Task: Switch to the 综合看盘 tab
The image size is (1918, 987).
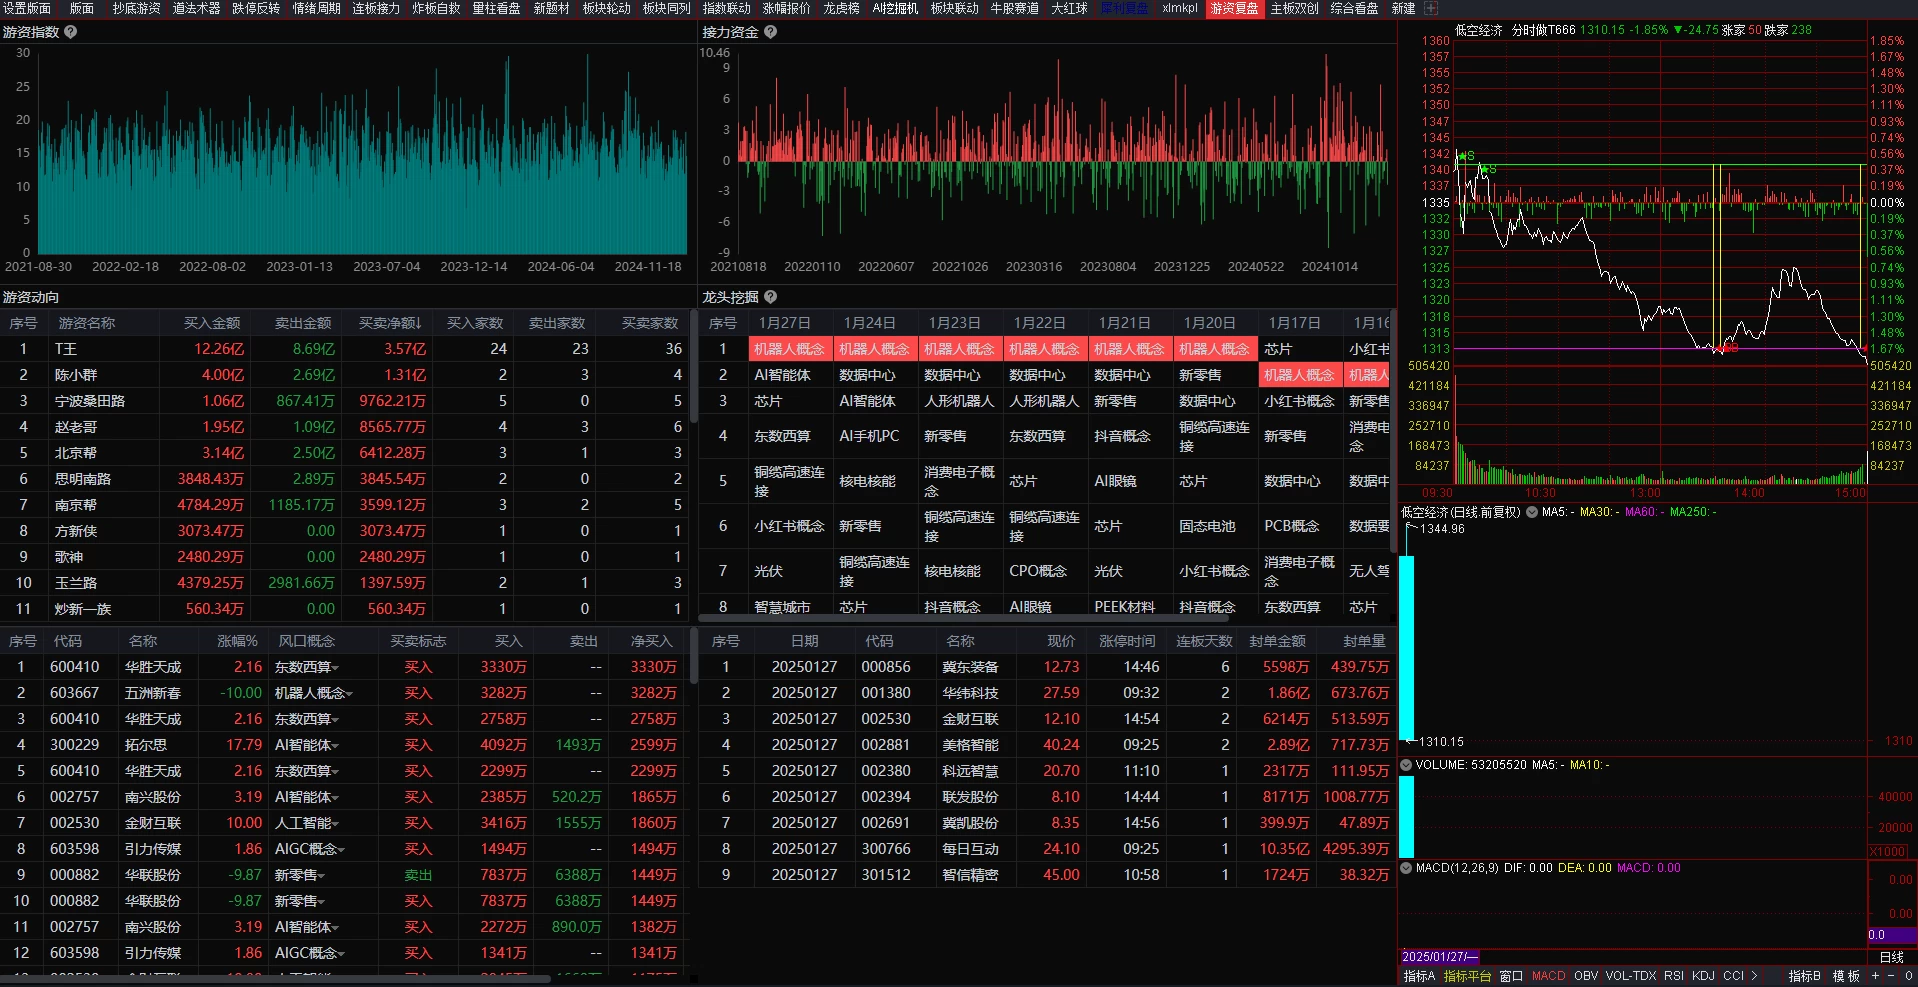Action: tap(1354, 8)
